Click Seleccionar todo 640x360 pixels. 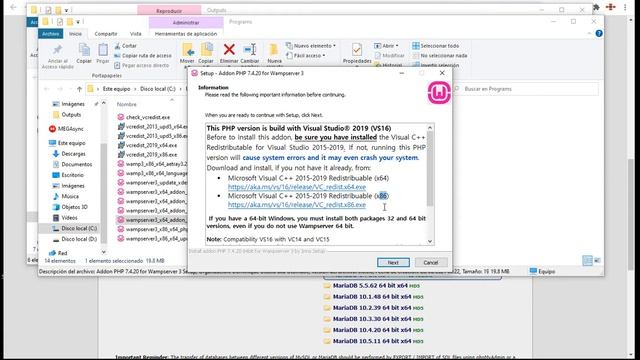click(436, 46)
